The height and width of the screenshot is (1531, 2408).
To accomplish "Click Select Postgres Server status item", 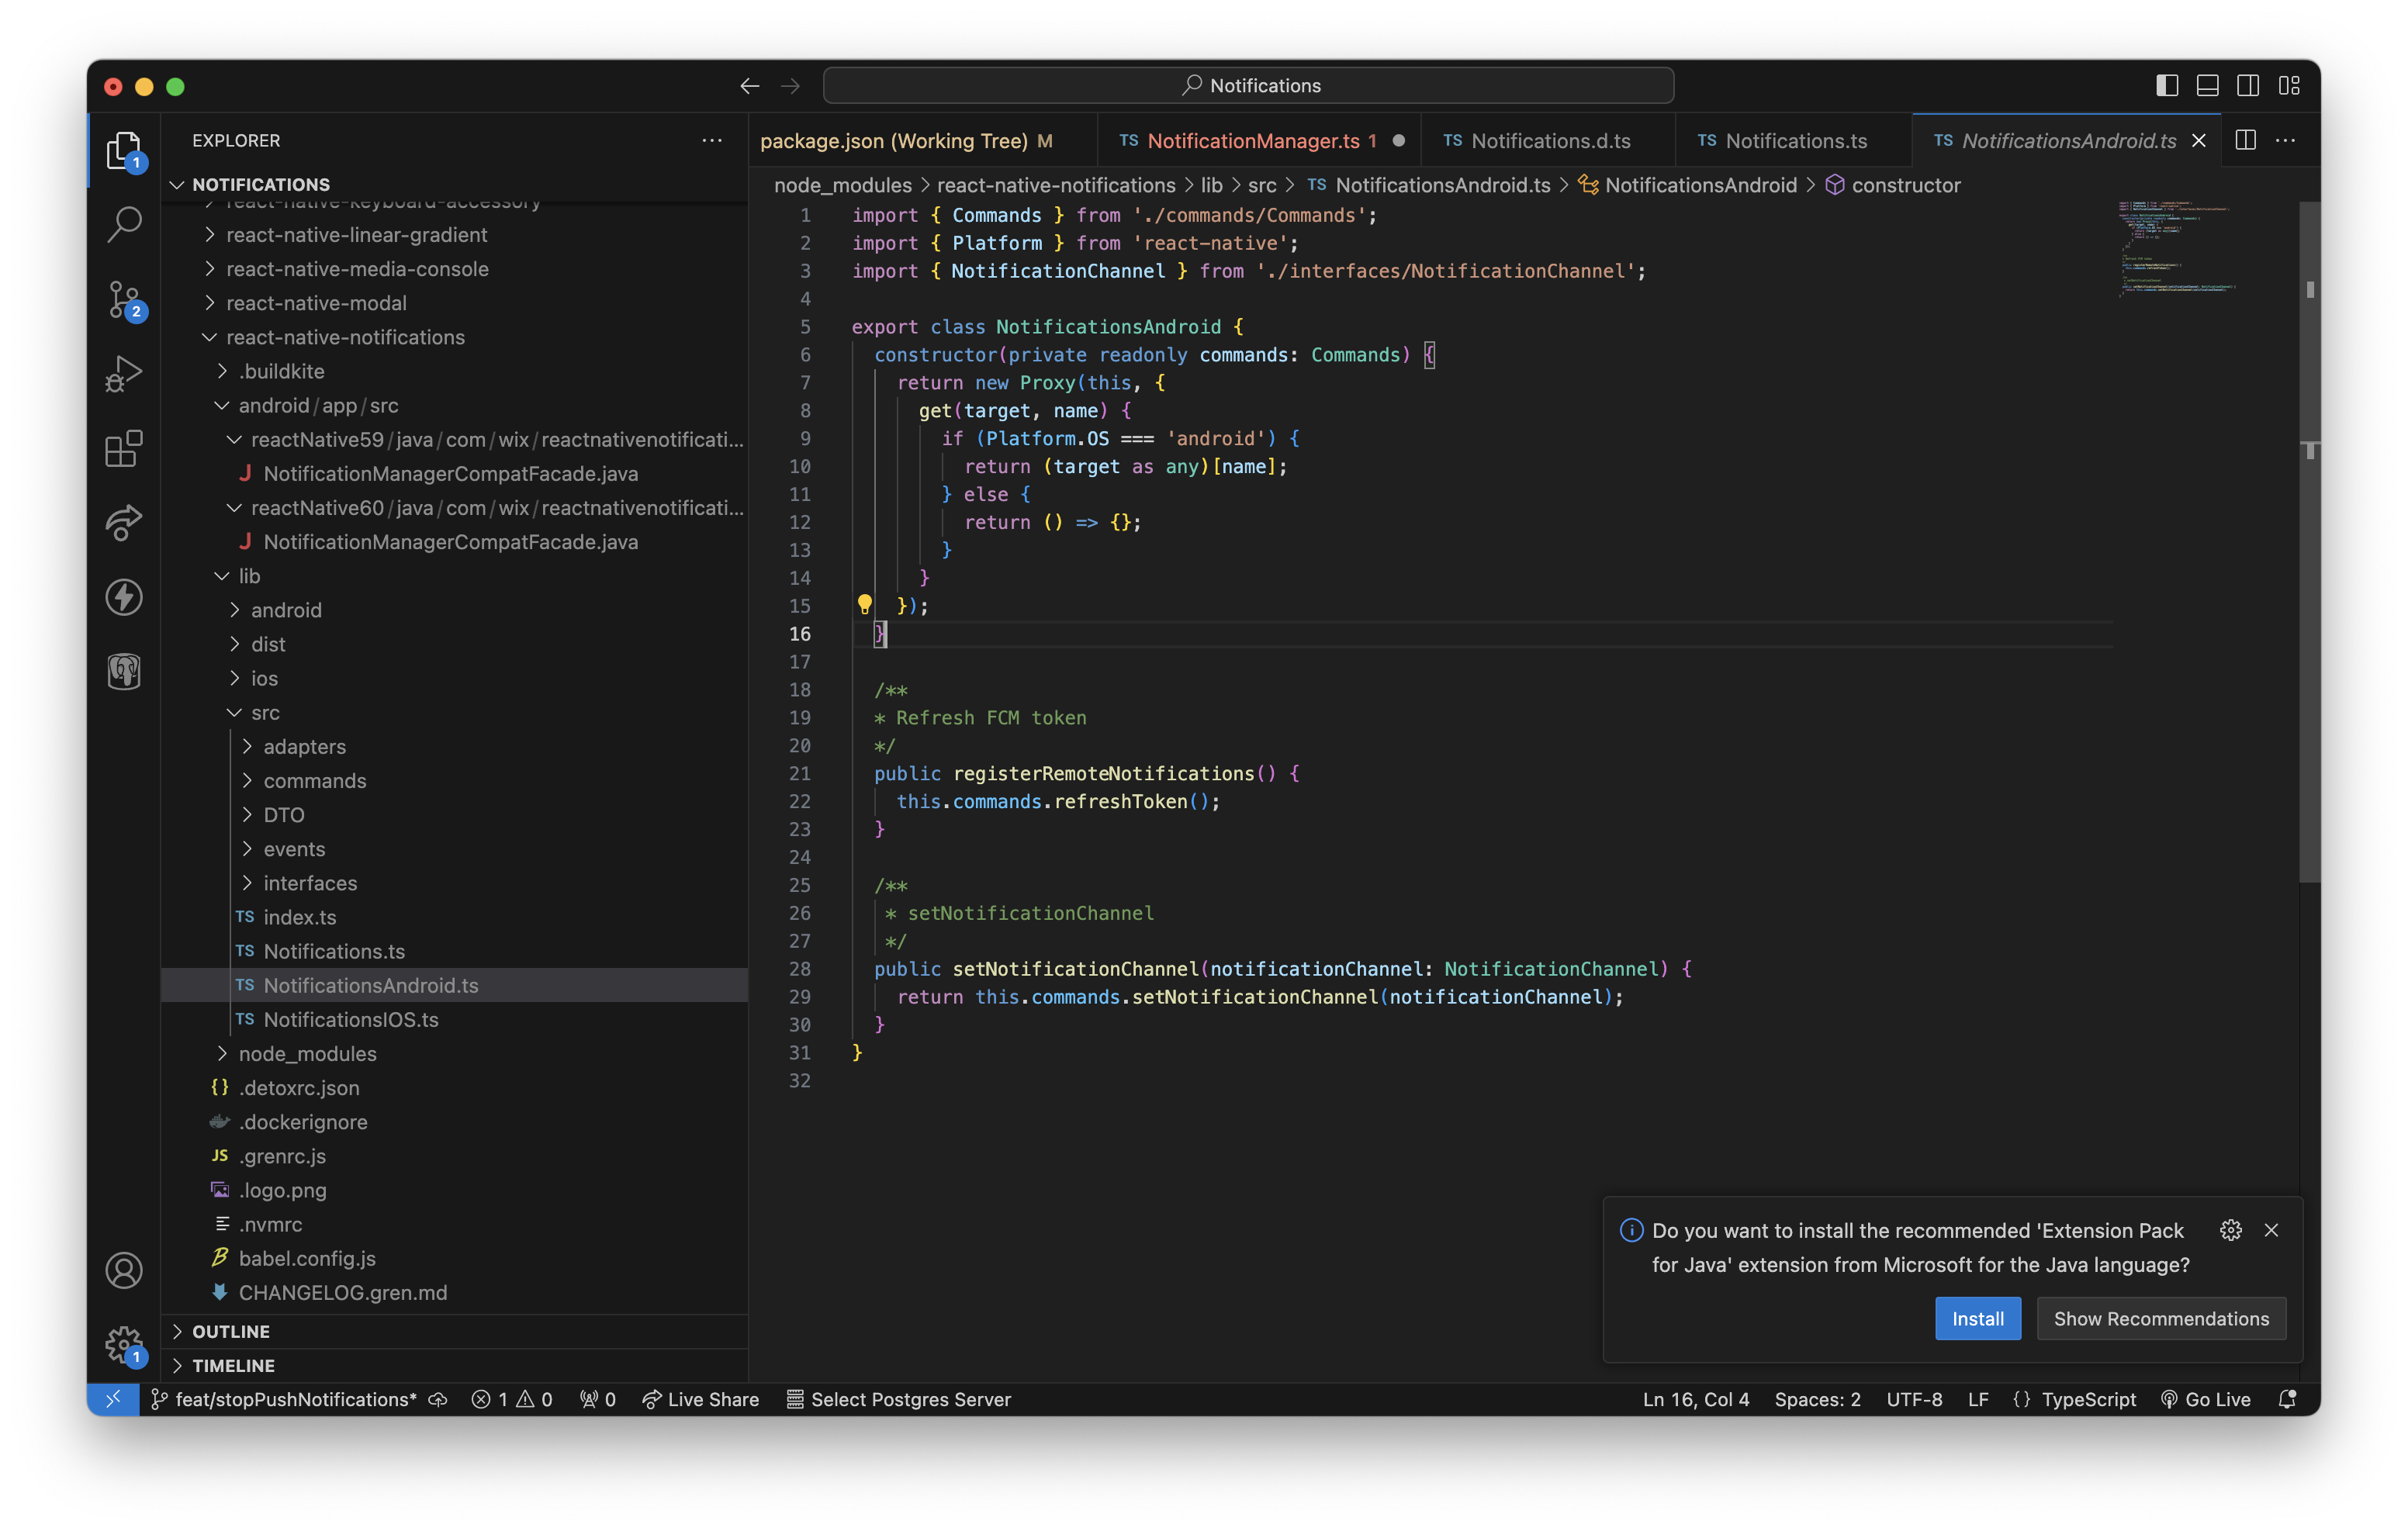I will point(898,1399).
